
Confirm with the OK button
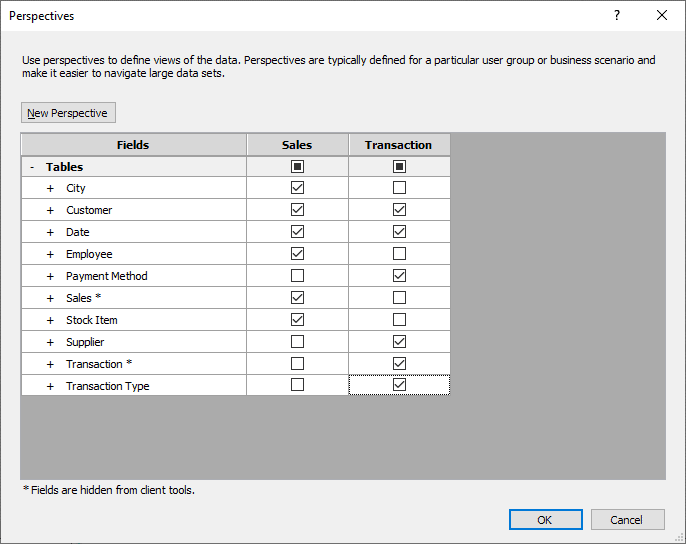545,520
